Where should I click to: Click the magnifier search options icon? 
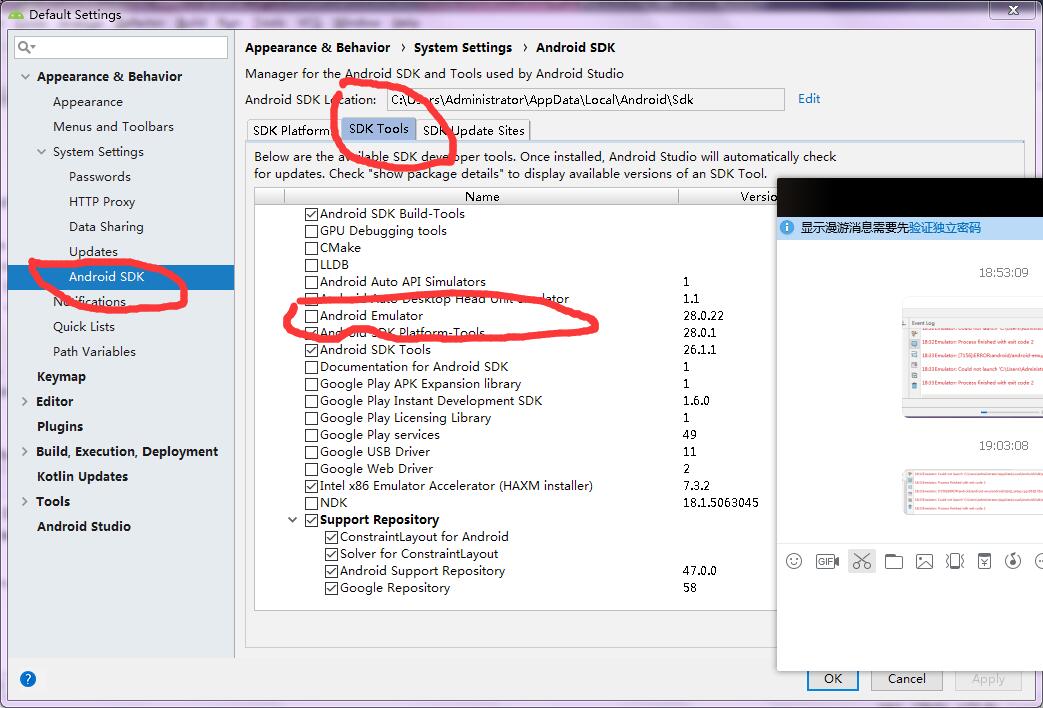[x=27, y=47]
